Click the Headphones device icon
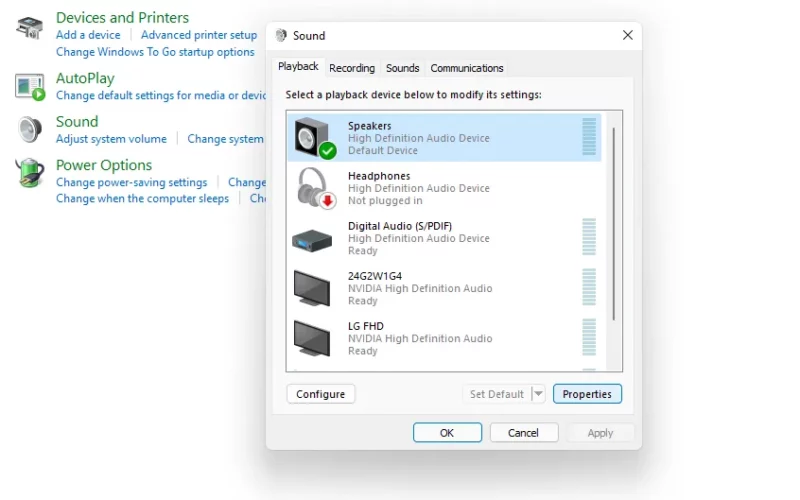800x500 pixels. [314, 188]
